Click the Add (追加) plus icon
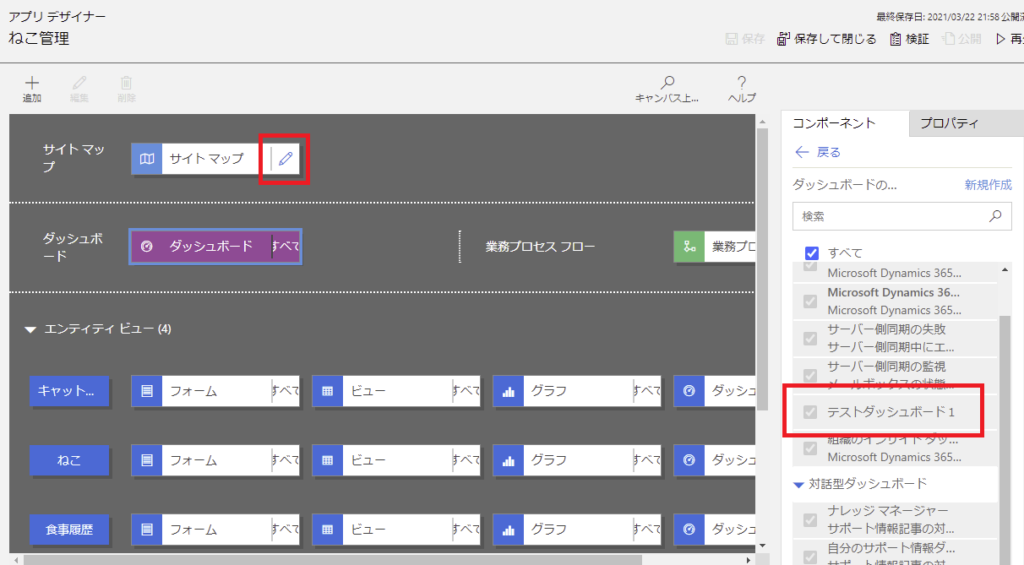Image resolution: width=1024 pixels, height=565 pixels. [32, 83]
